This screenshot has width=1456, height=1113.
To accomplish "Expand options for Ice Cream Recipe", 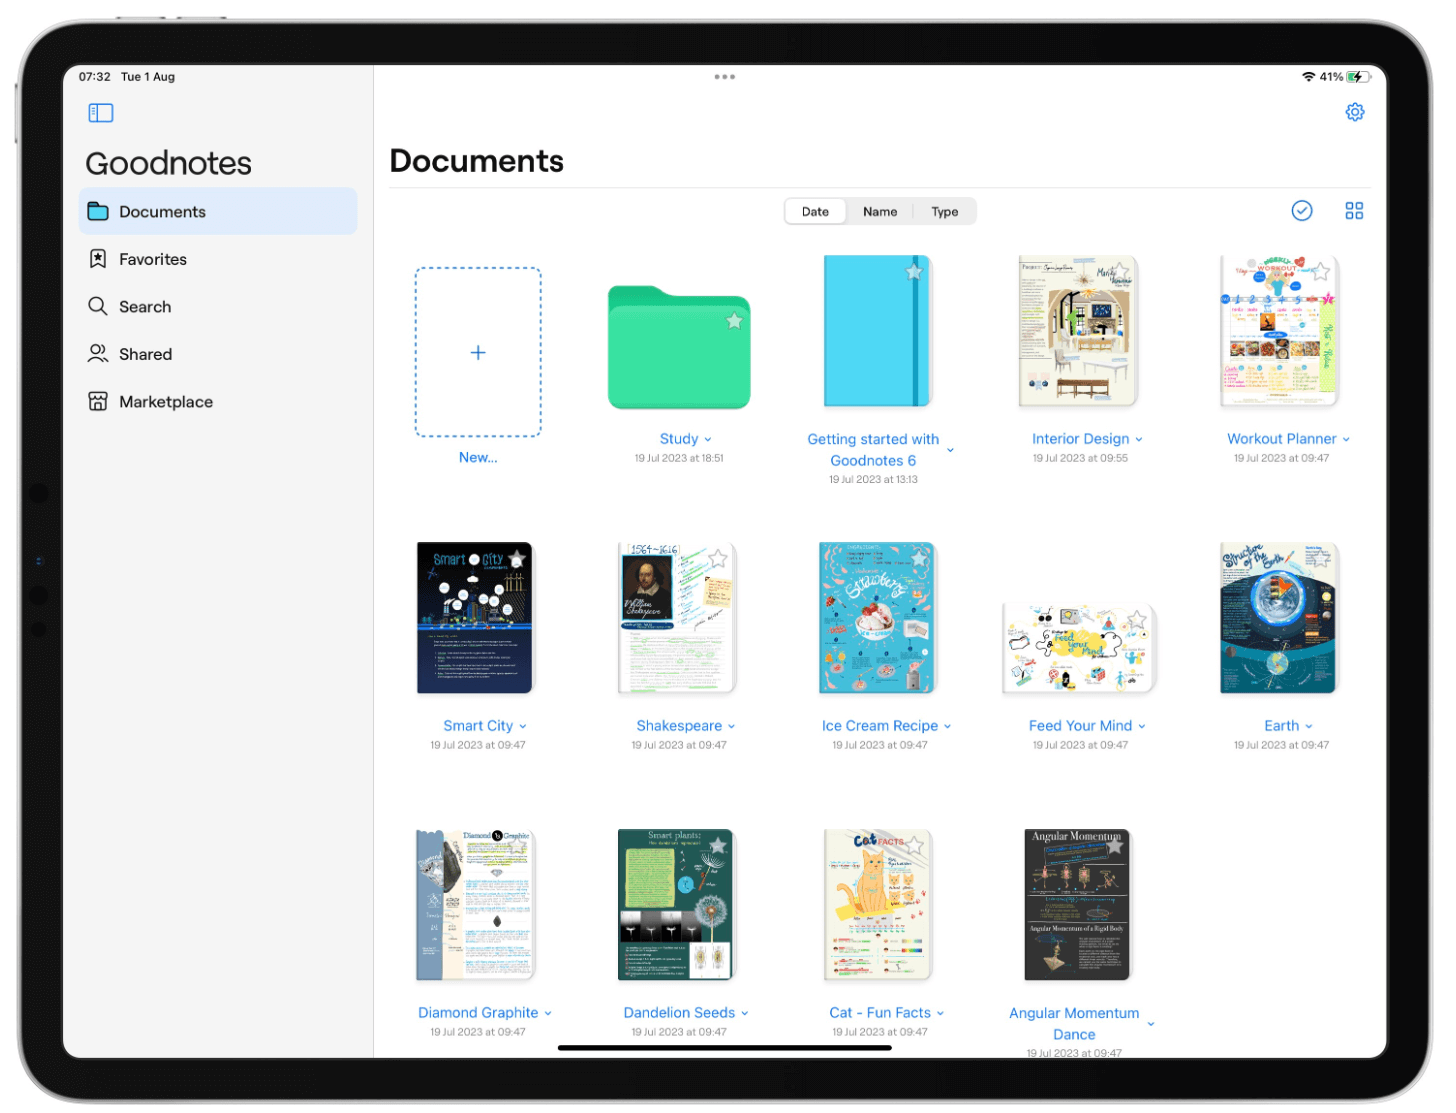I will tap(945, 726).
